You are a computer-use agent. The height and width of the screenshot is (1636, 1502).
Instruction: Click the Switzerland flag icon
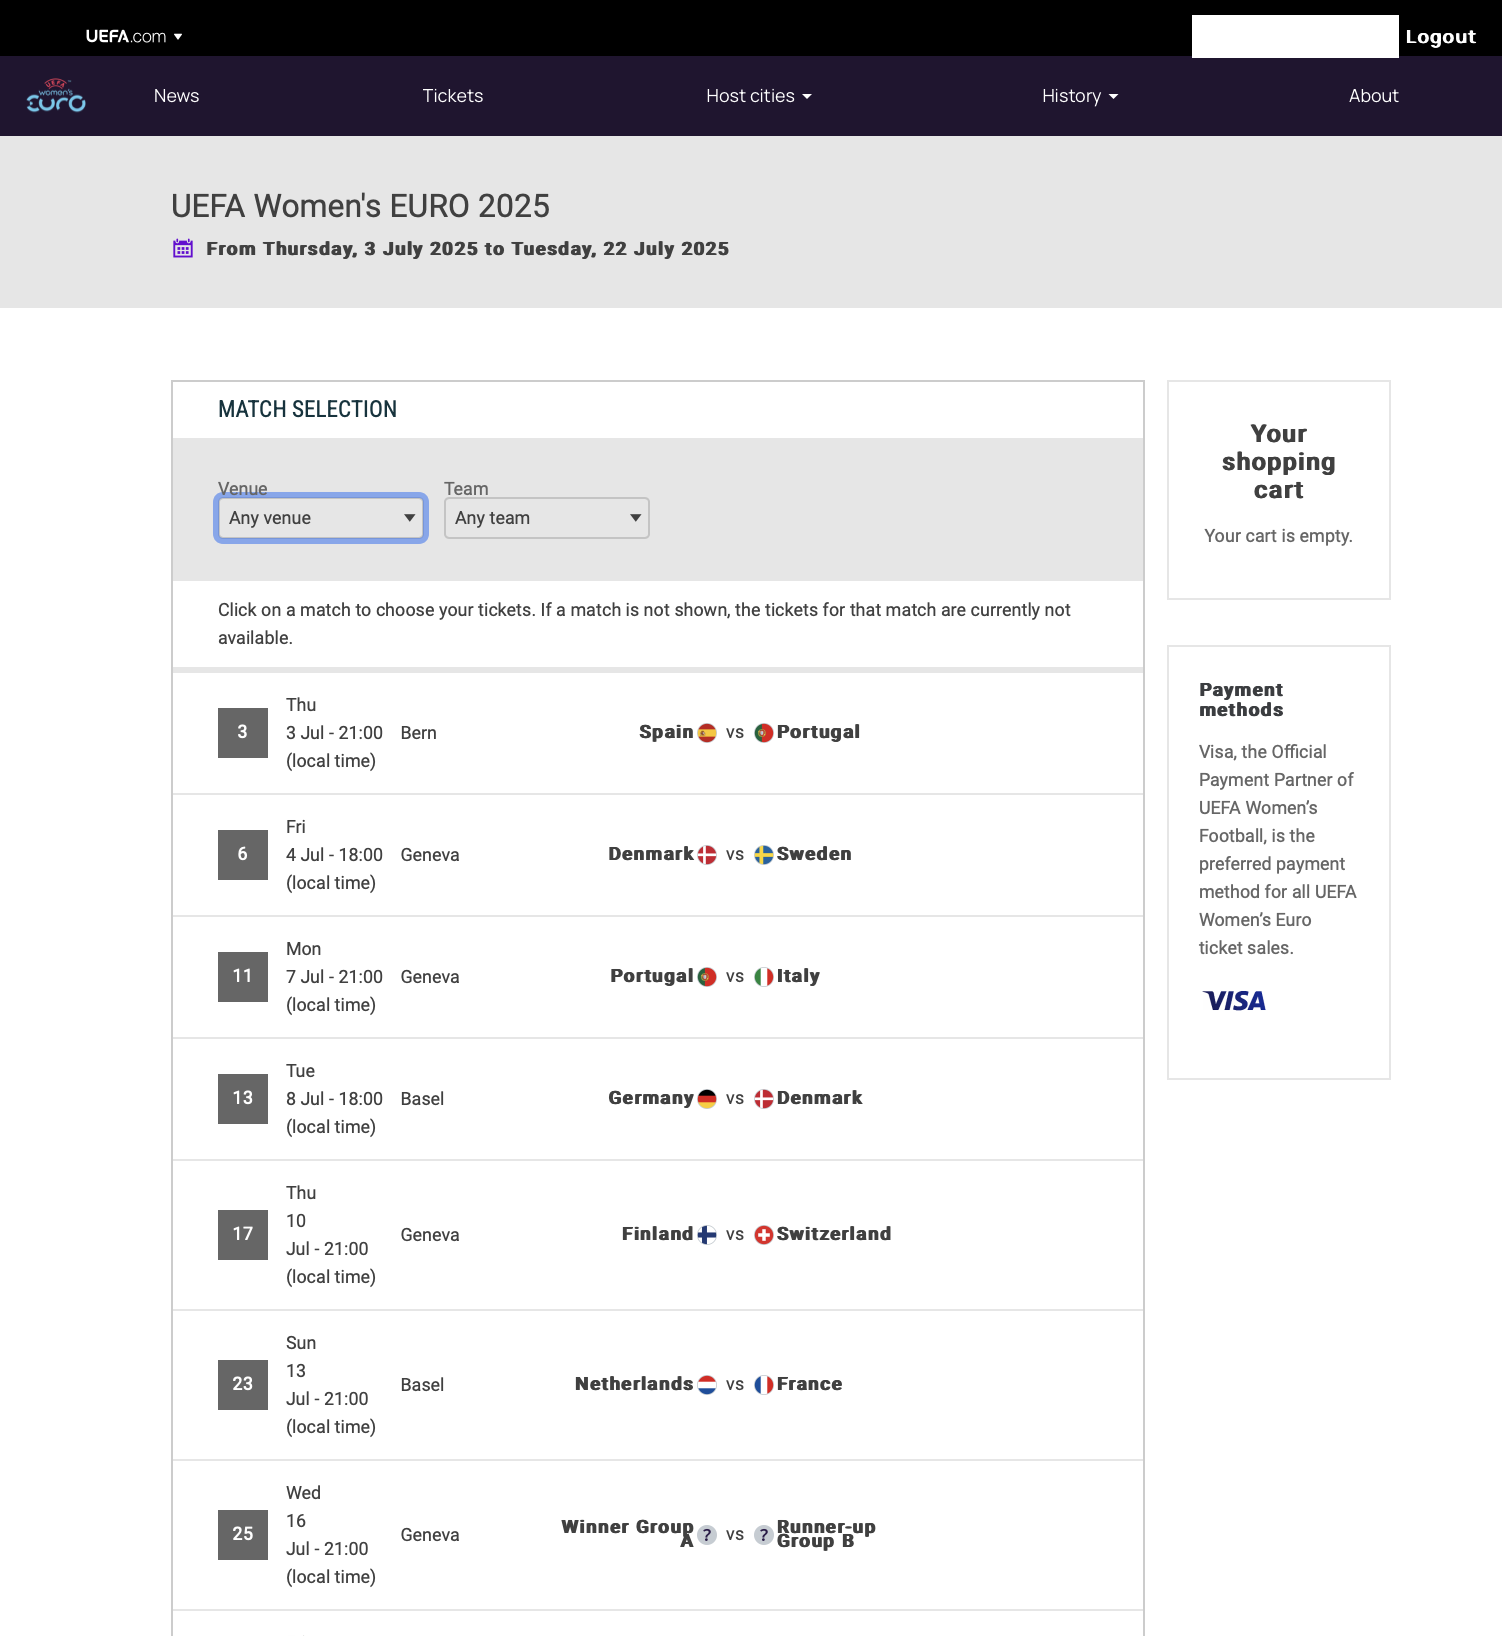764,1235
